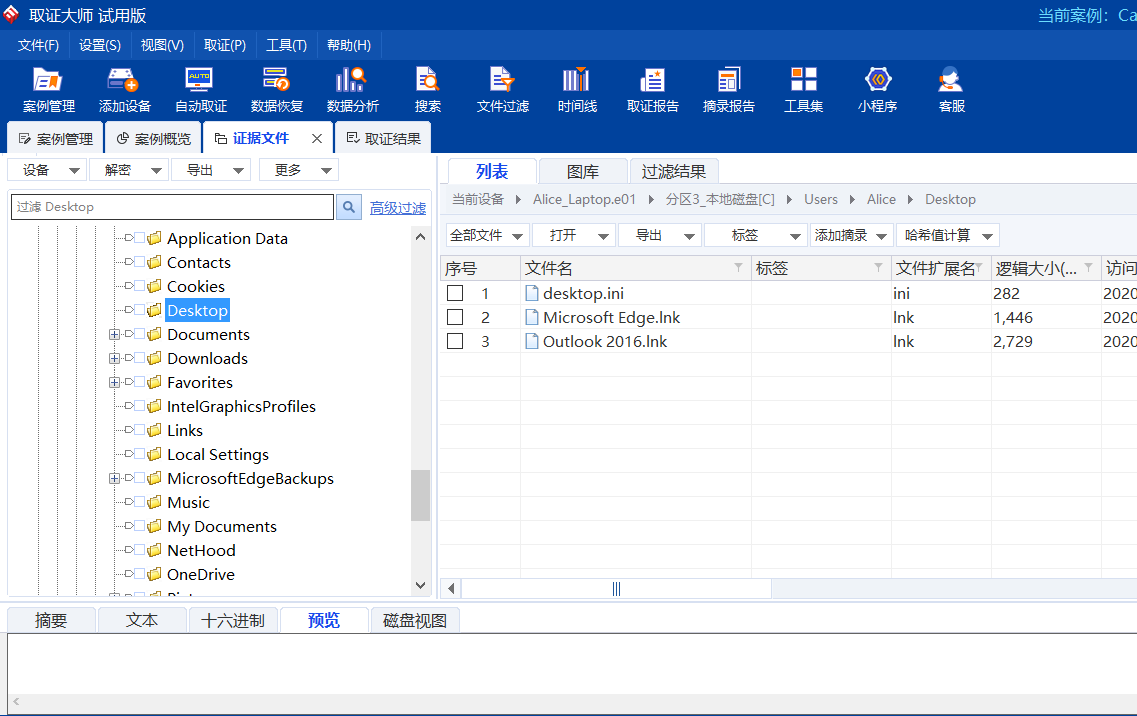
Task: Open the 哈希值计算 dropdown
Action: point(948,235)
